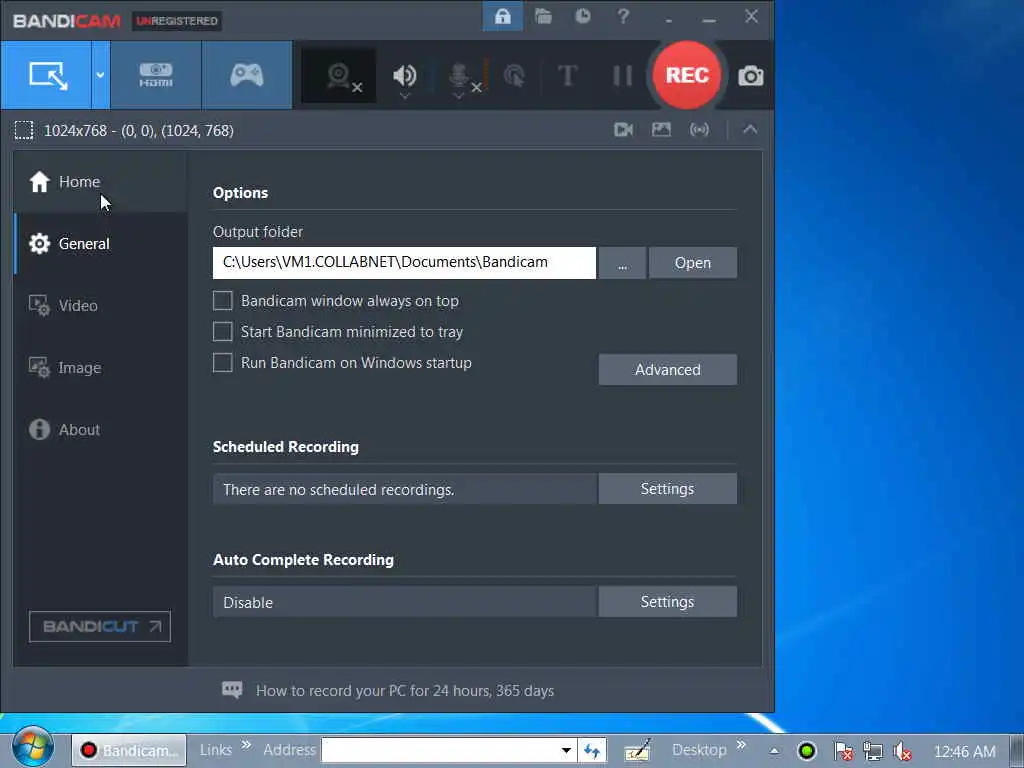
Task: Click the output folder path field
Action: [404, 263]
